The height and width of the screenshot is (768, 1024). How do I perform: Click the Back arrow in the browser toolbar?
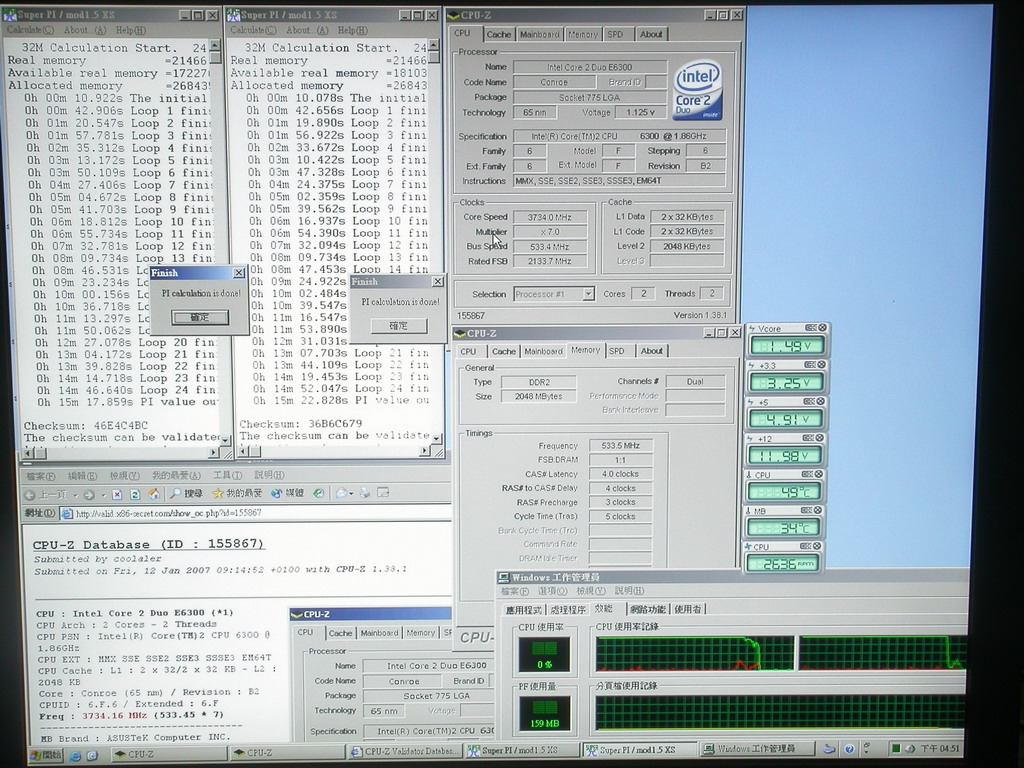click(30, 494)
